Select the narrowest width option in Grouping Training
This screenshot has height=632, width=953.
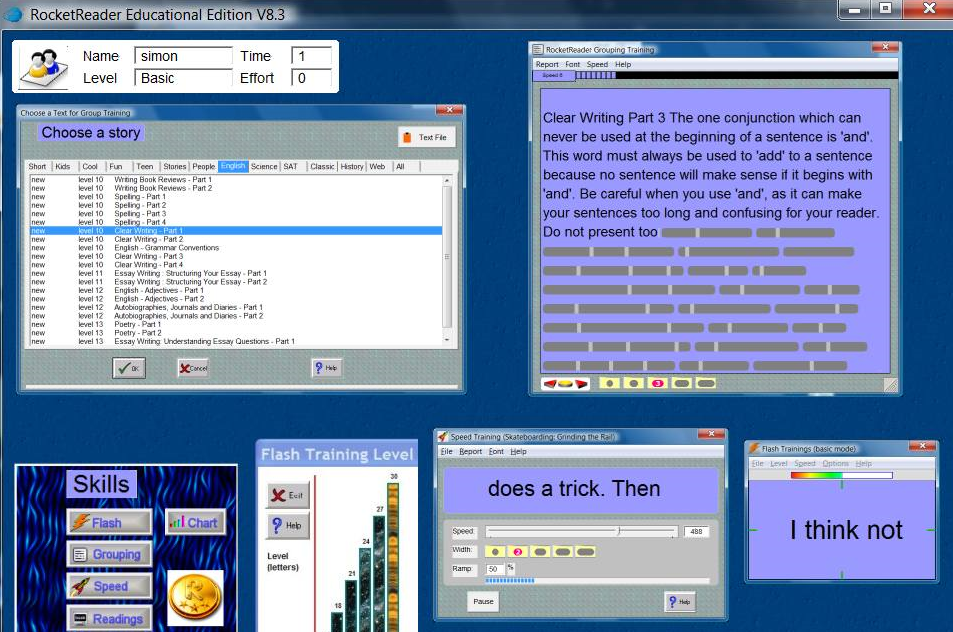(x=610, y=383)
